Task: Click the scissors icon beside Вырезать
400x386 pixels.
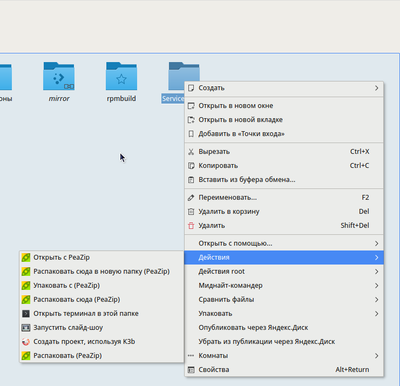Action: click(x=191, y=152)
